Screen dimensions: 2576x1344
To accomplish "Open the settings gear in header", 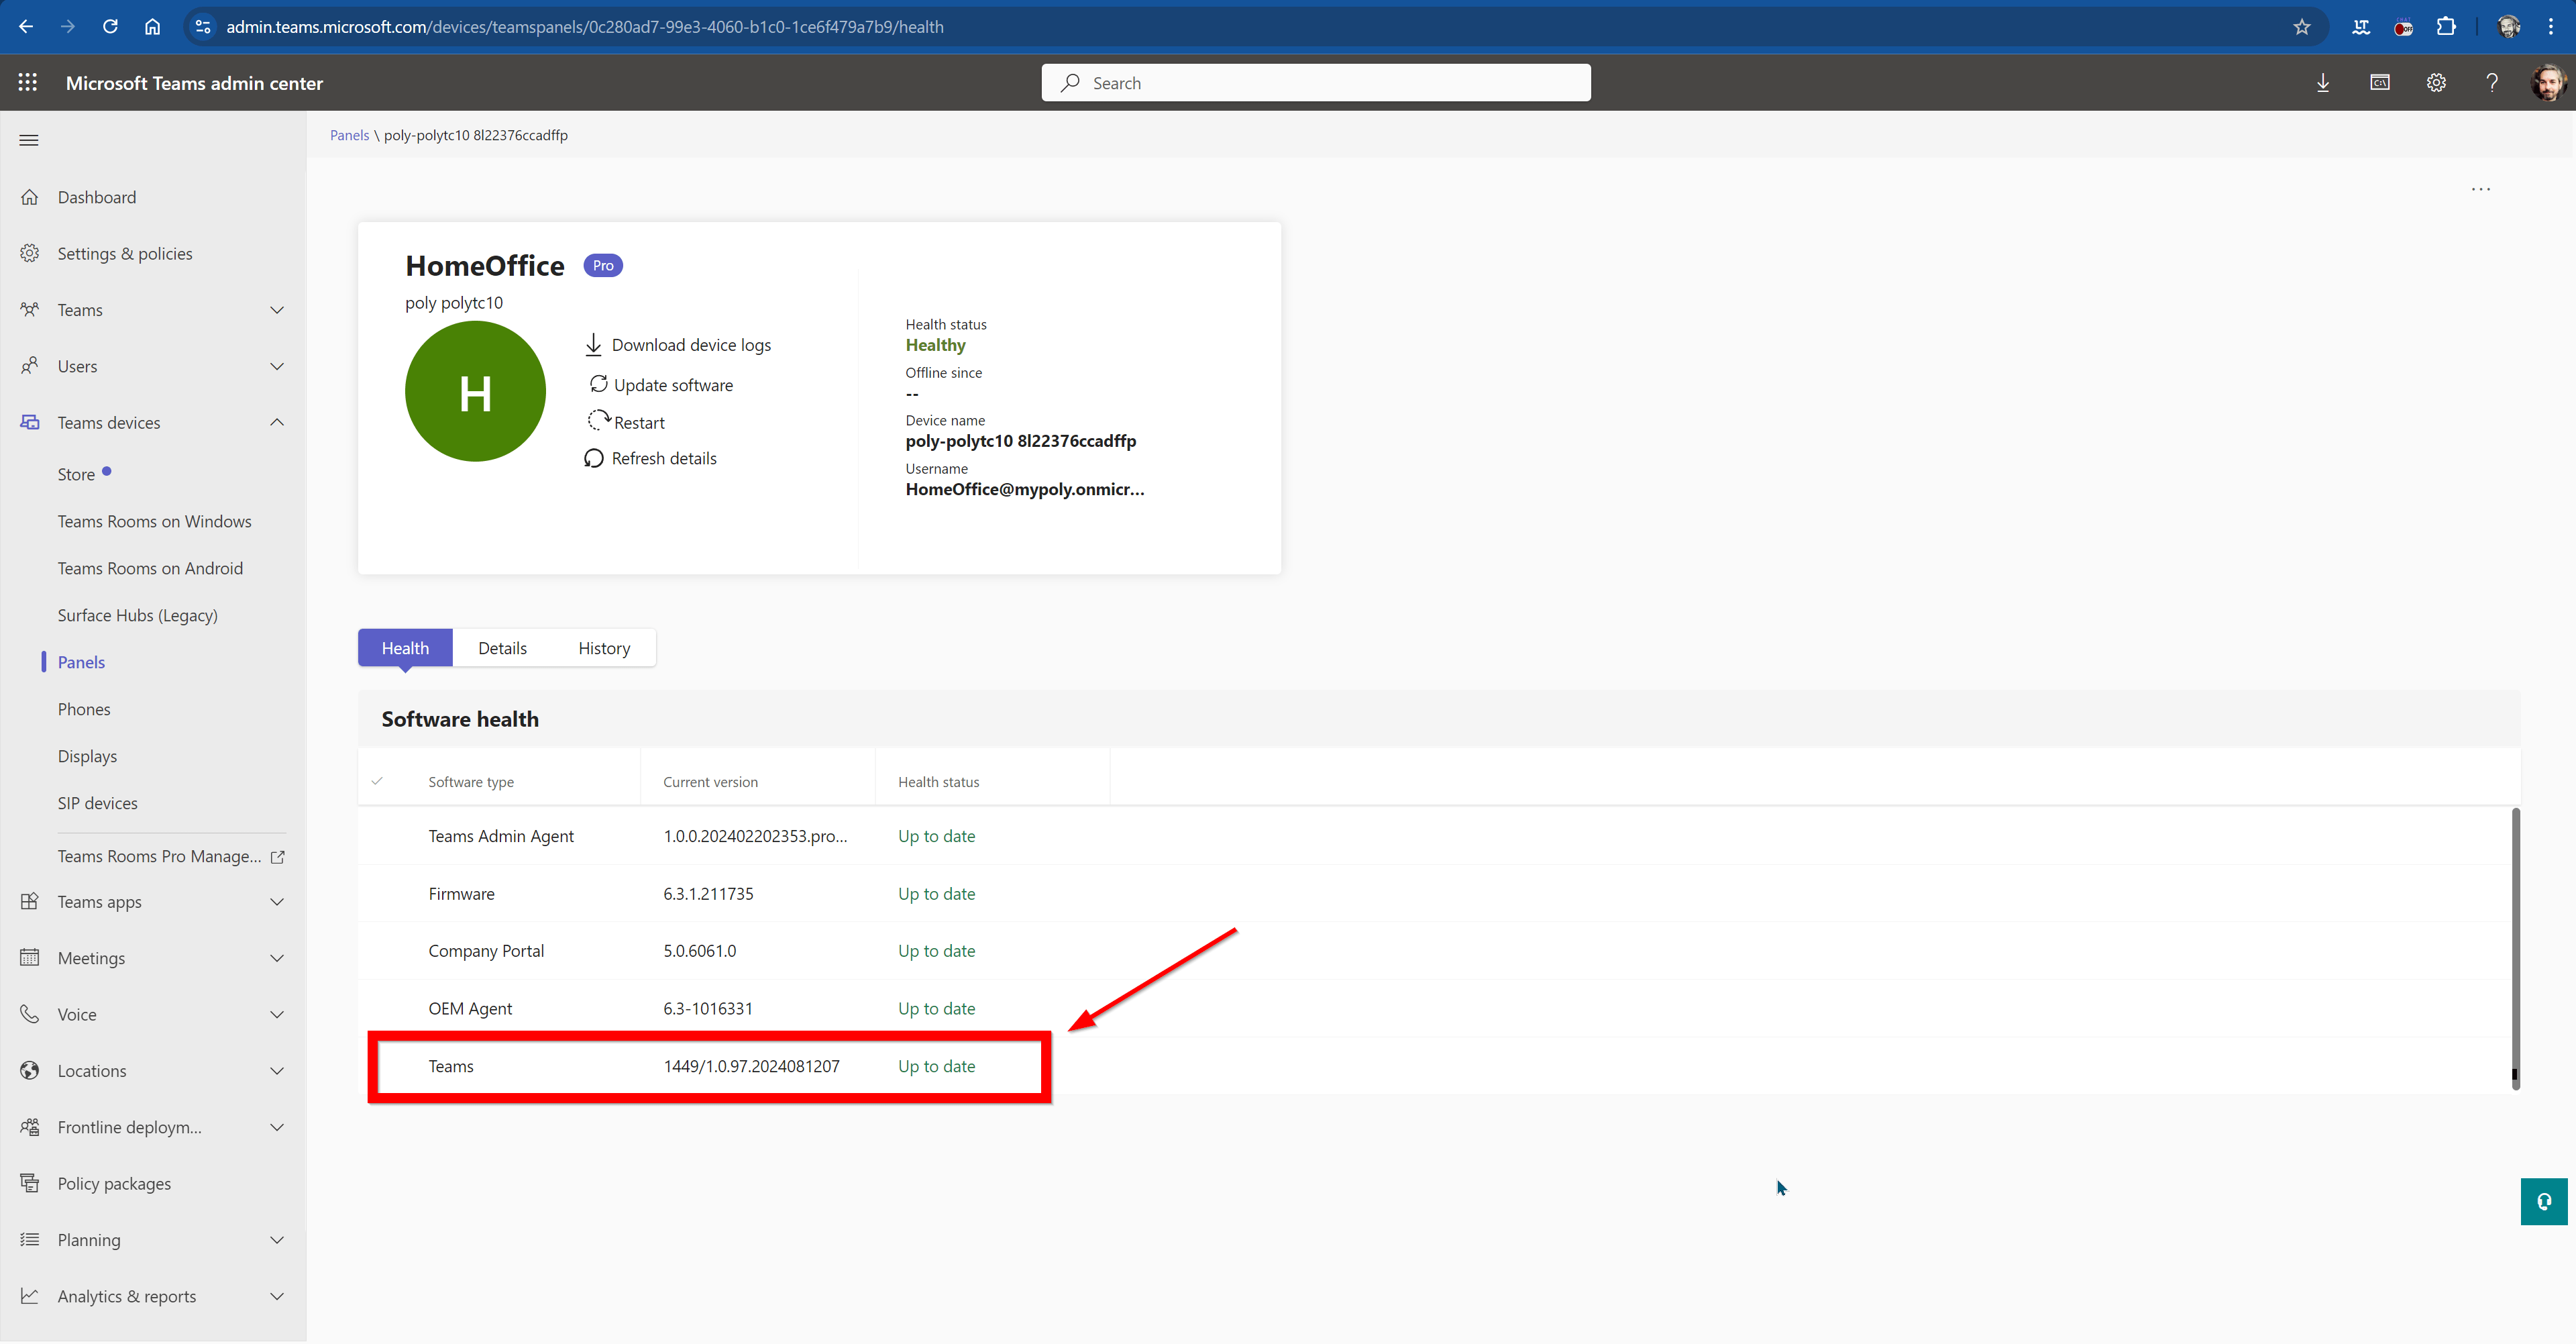I will [2436, 83].
